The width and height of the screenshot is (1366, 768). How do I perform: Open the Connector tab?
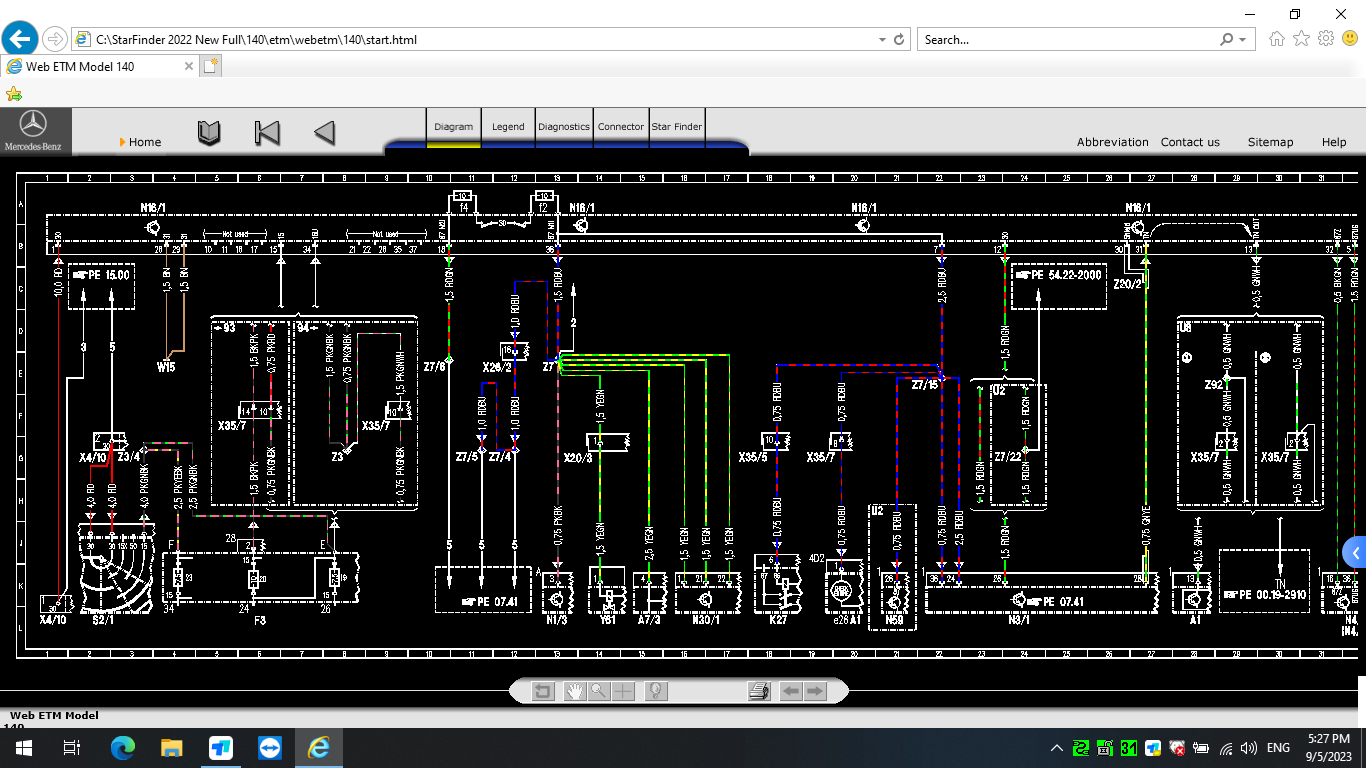621,127
